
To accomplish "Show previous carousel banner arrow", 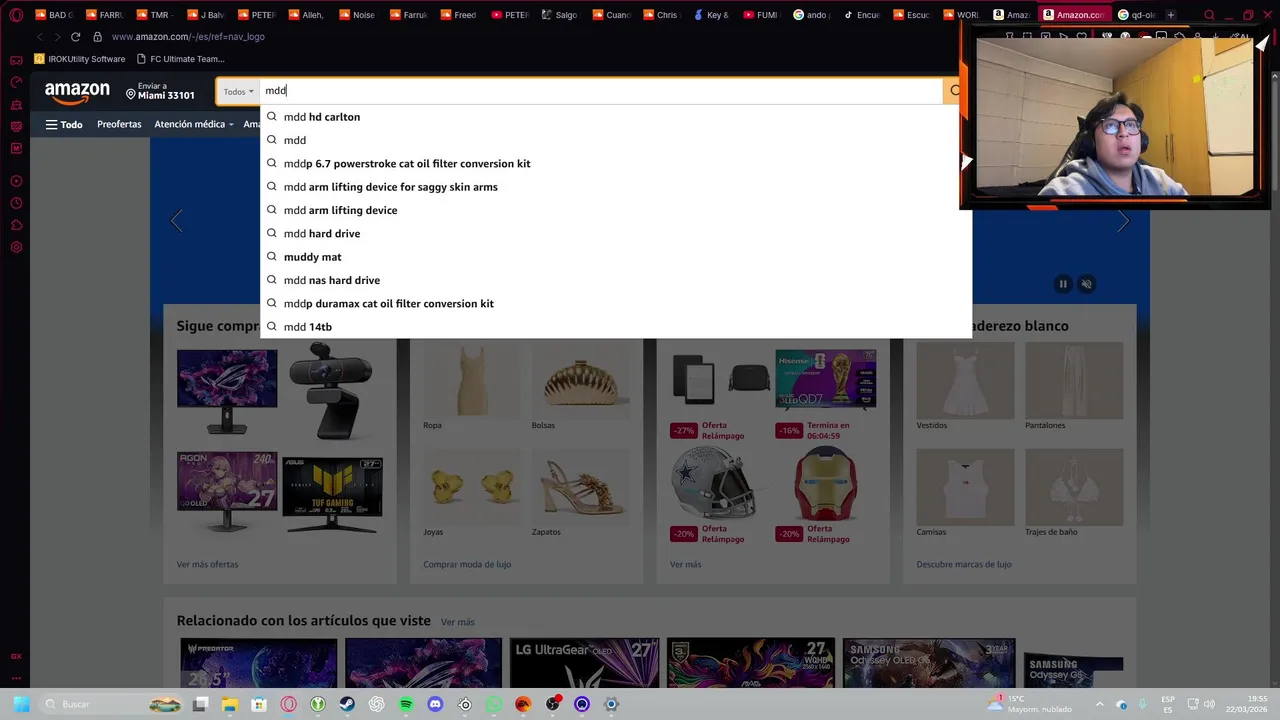I will 176,221.
